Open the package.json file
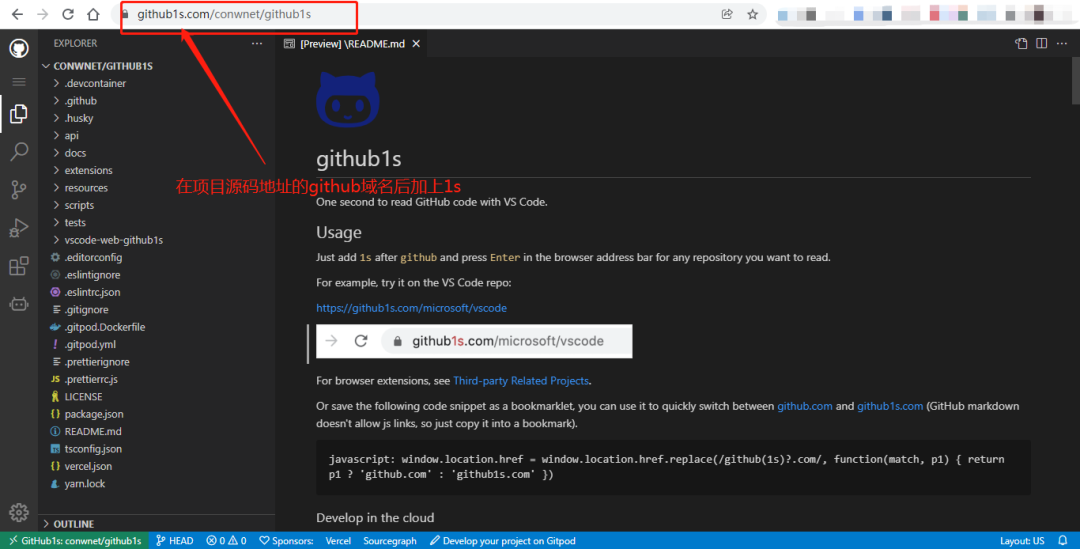Screen dimensions: 1080x549 pos(158,414)
